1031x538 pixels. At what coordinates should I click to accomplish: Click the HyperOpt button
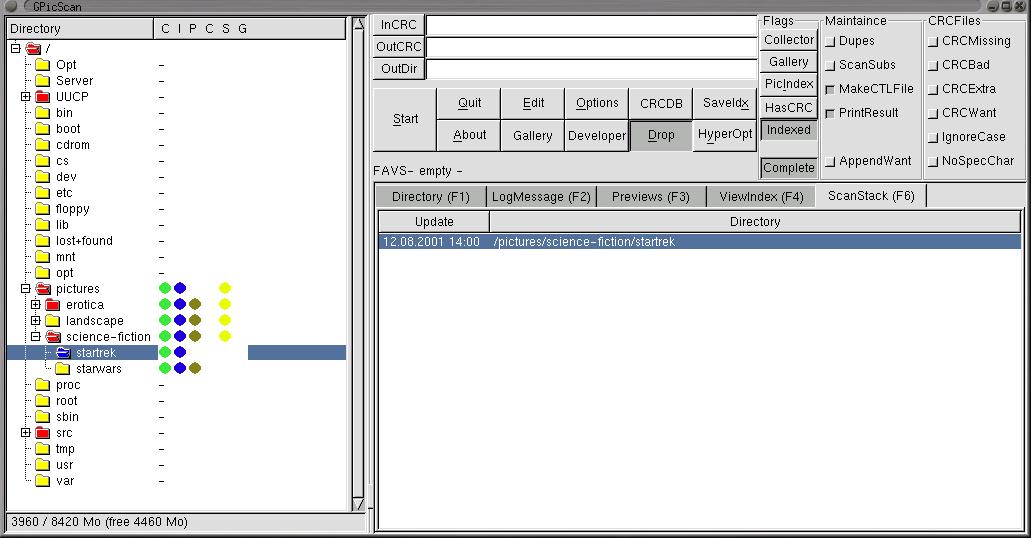point(725,135)
